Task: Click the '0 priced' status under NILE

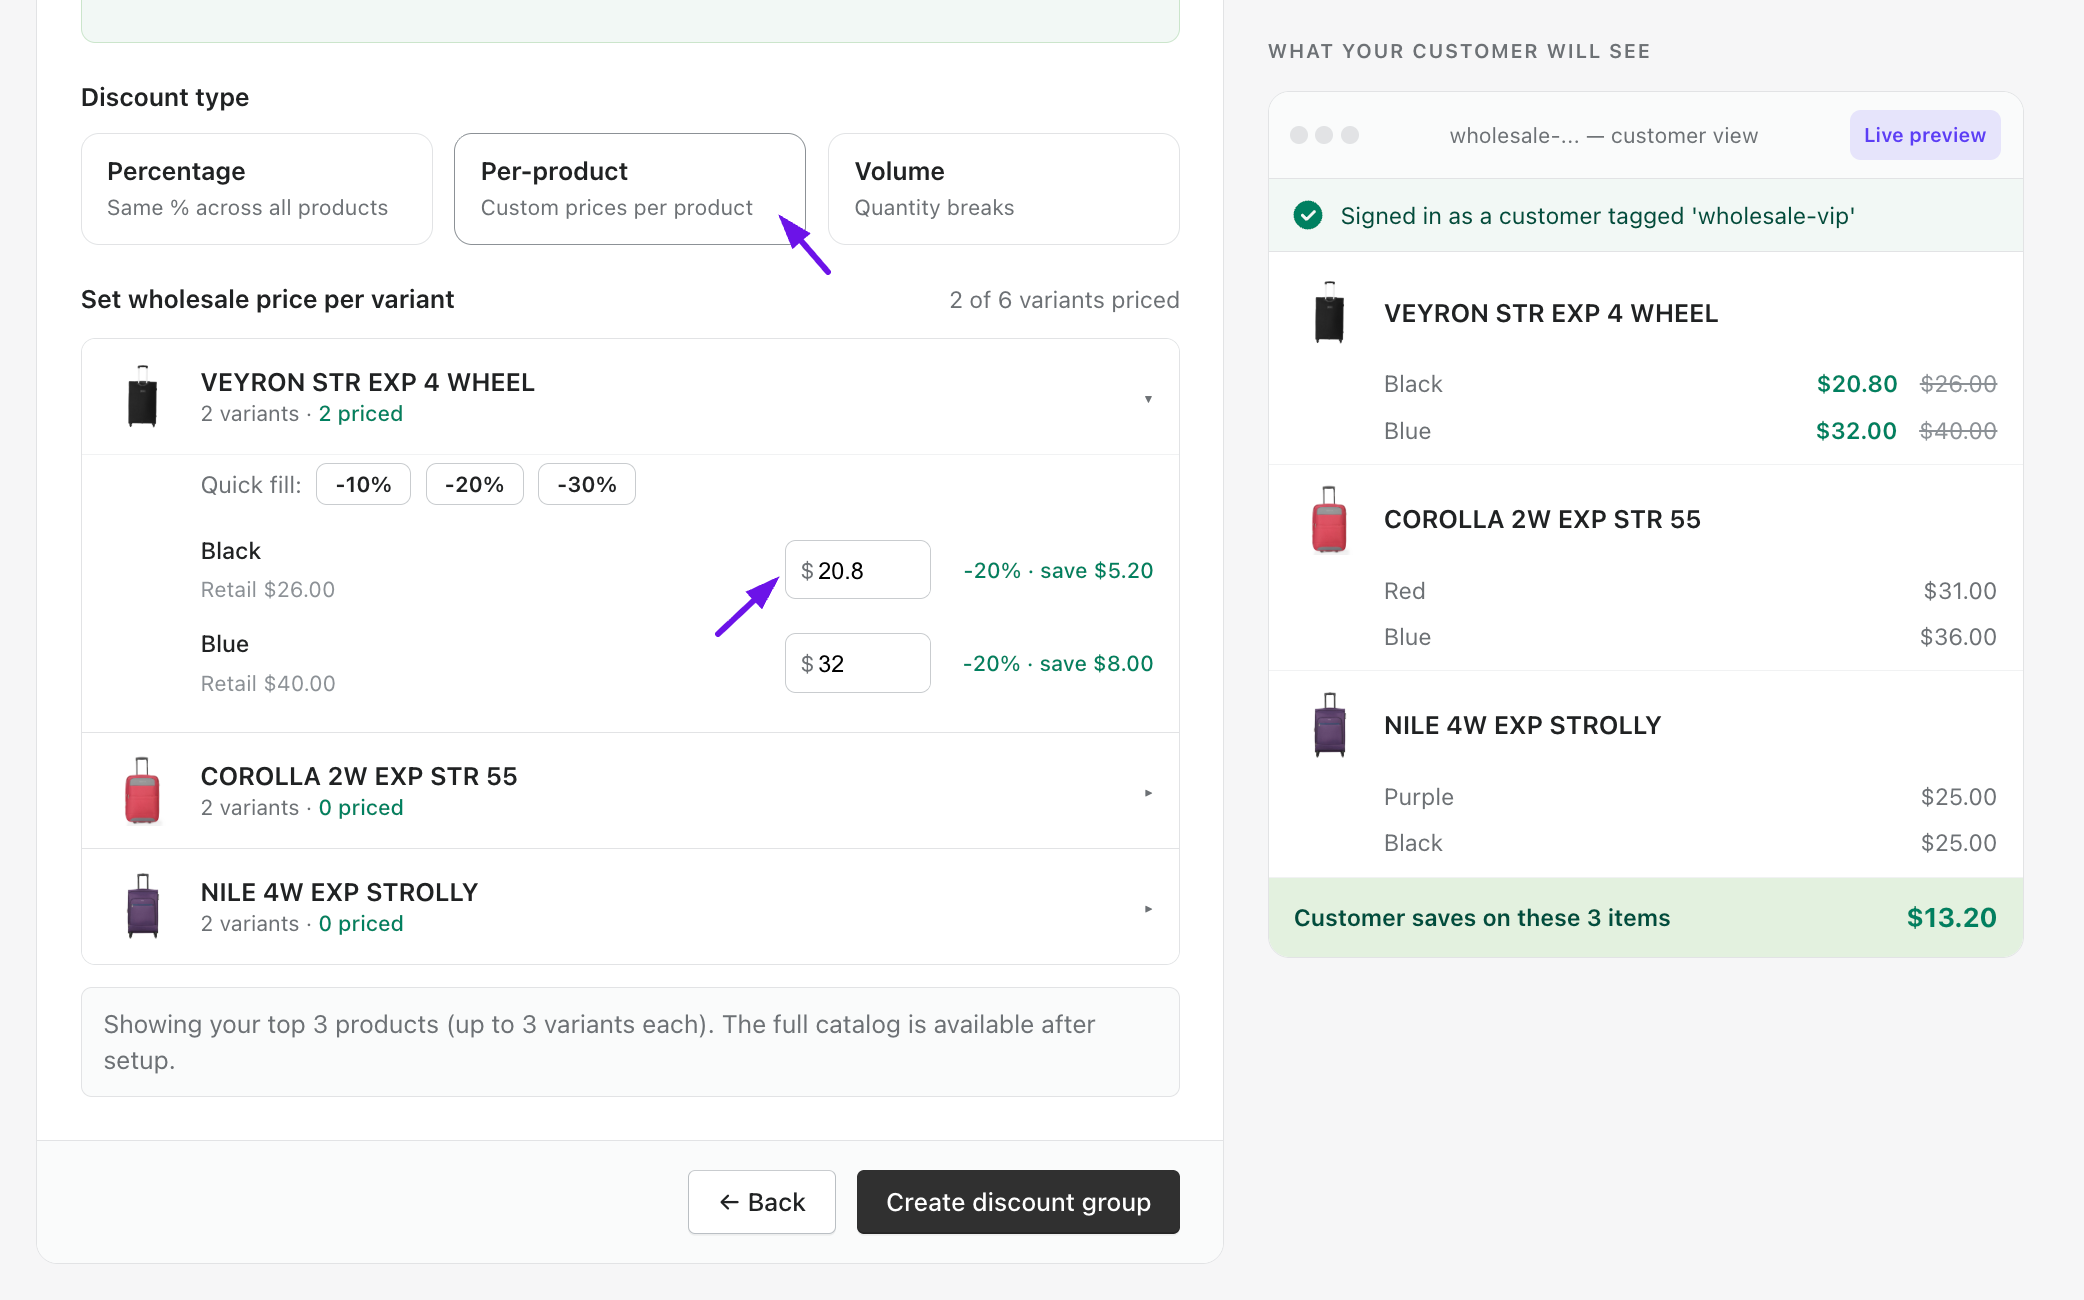Action: 361,924
